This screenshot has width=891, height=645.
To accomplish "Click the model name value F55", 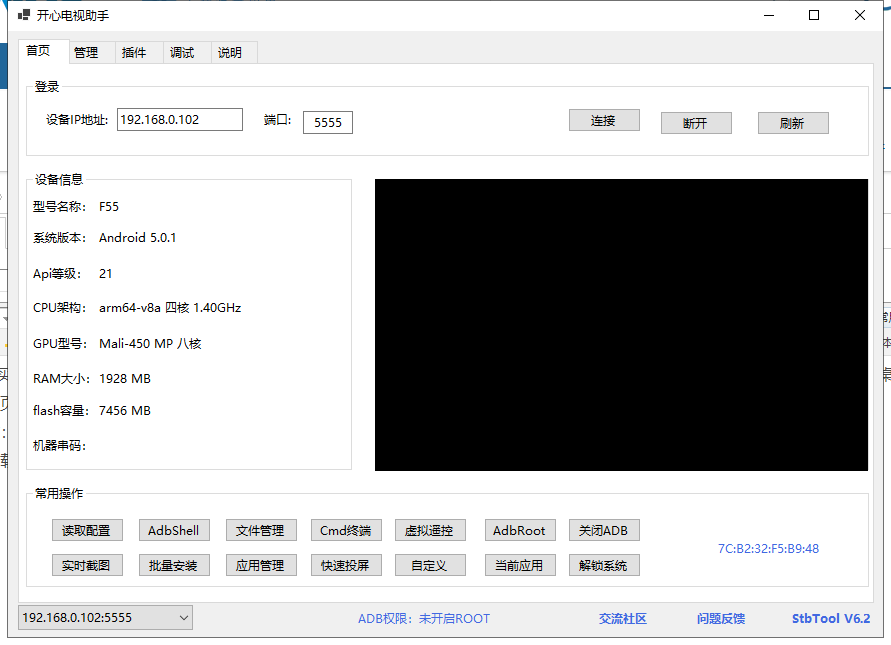I will click(109, 206).
